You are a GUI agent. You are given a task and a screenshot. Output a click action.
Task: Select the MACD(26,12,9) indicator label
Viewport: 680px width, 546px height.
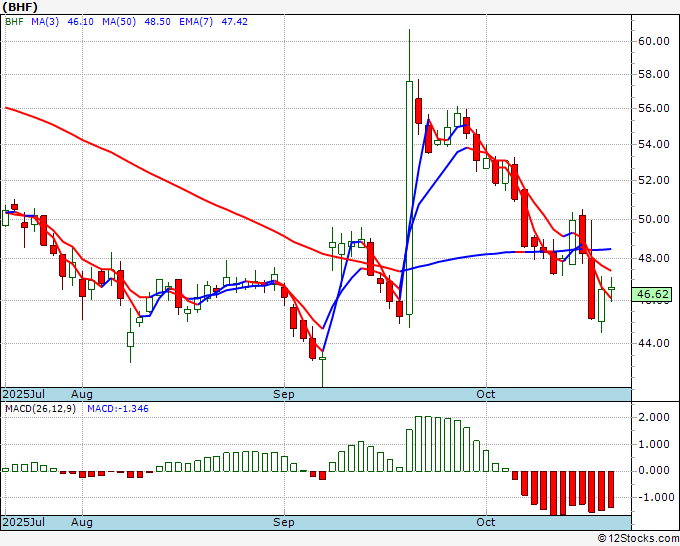point(40,409)
